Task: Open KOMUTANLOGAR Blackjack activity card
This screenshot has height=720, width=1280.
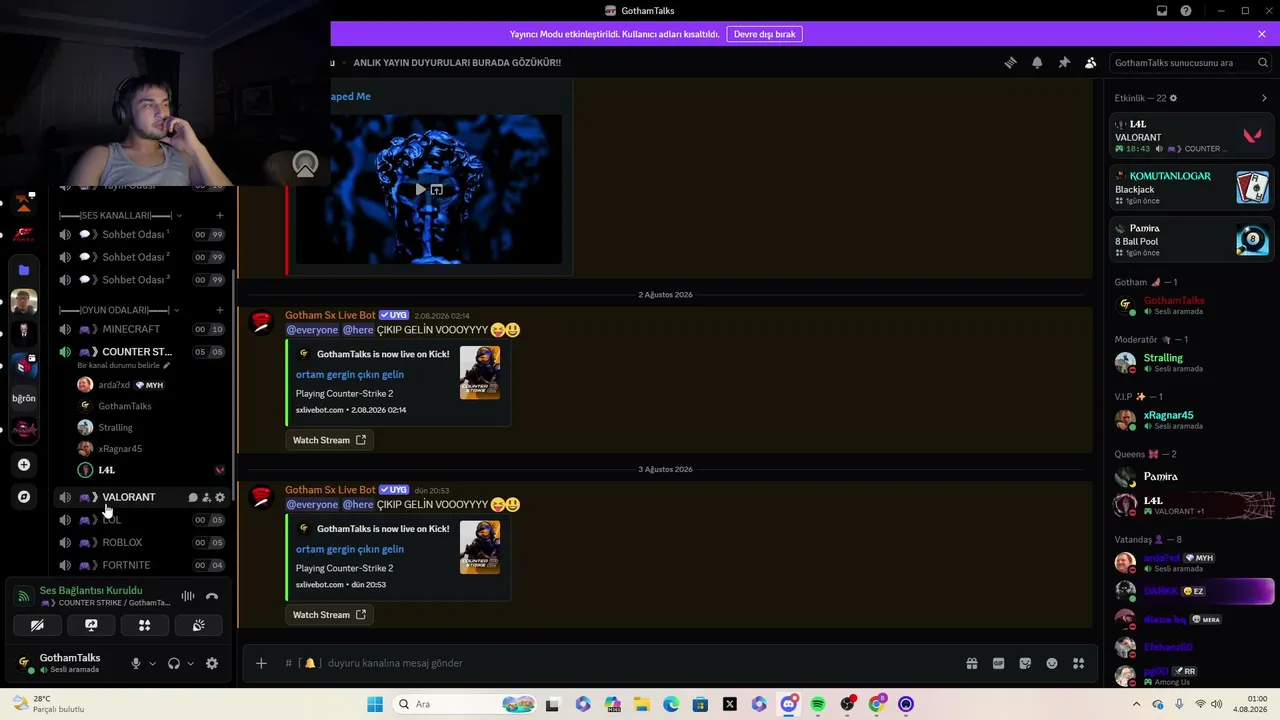Action: 1192,188
